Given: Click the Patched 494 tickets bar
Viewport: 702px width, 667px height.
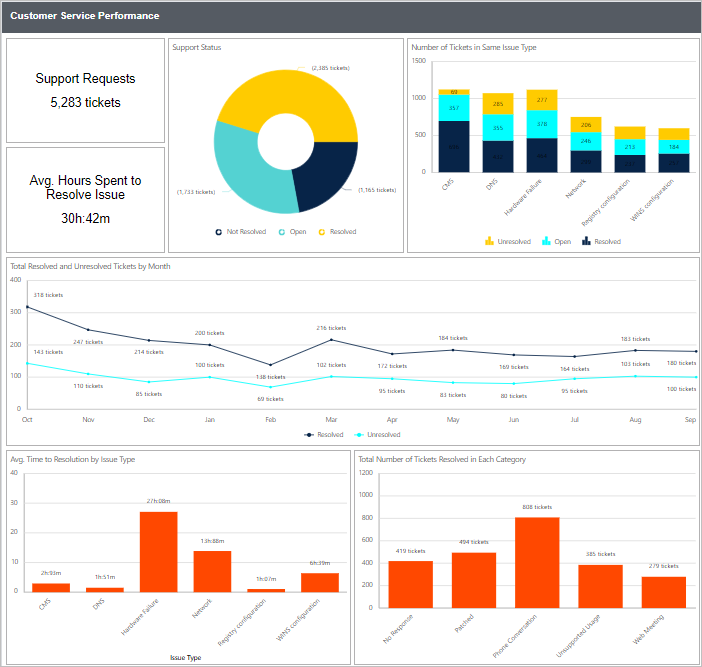Looking at the screenshot, I should (x=474, y=580).
